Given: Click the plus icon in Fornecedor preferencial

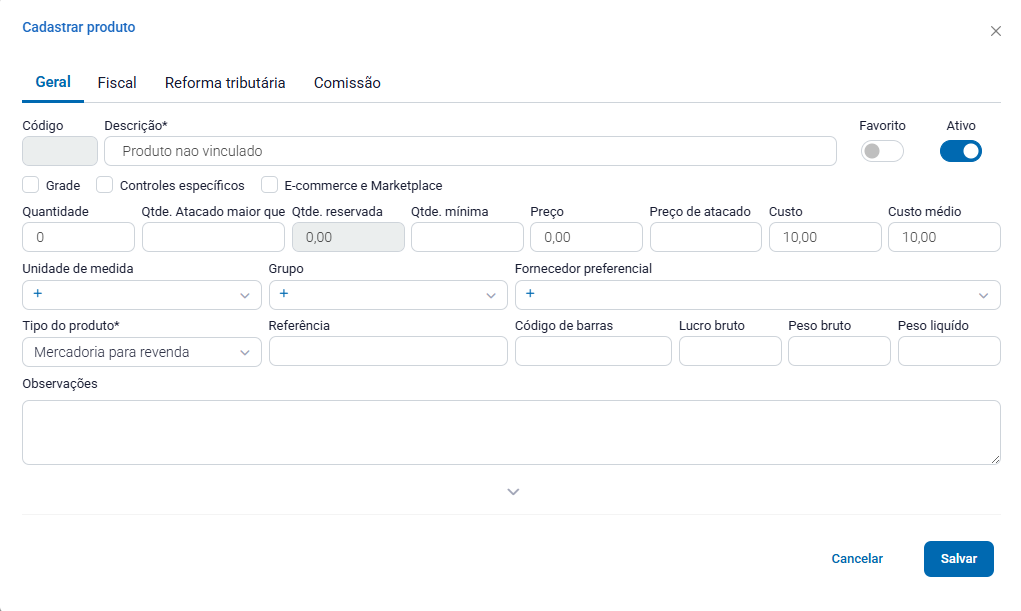Looking at the screenshot, I should (x=530, y=294).
